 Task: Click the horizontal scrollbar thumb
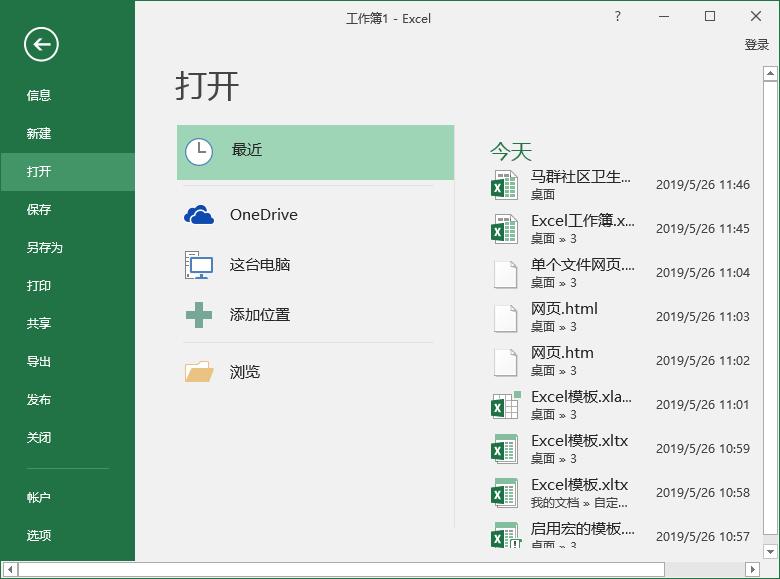pos(341,569)
